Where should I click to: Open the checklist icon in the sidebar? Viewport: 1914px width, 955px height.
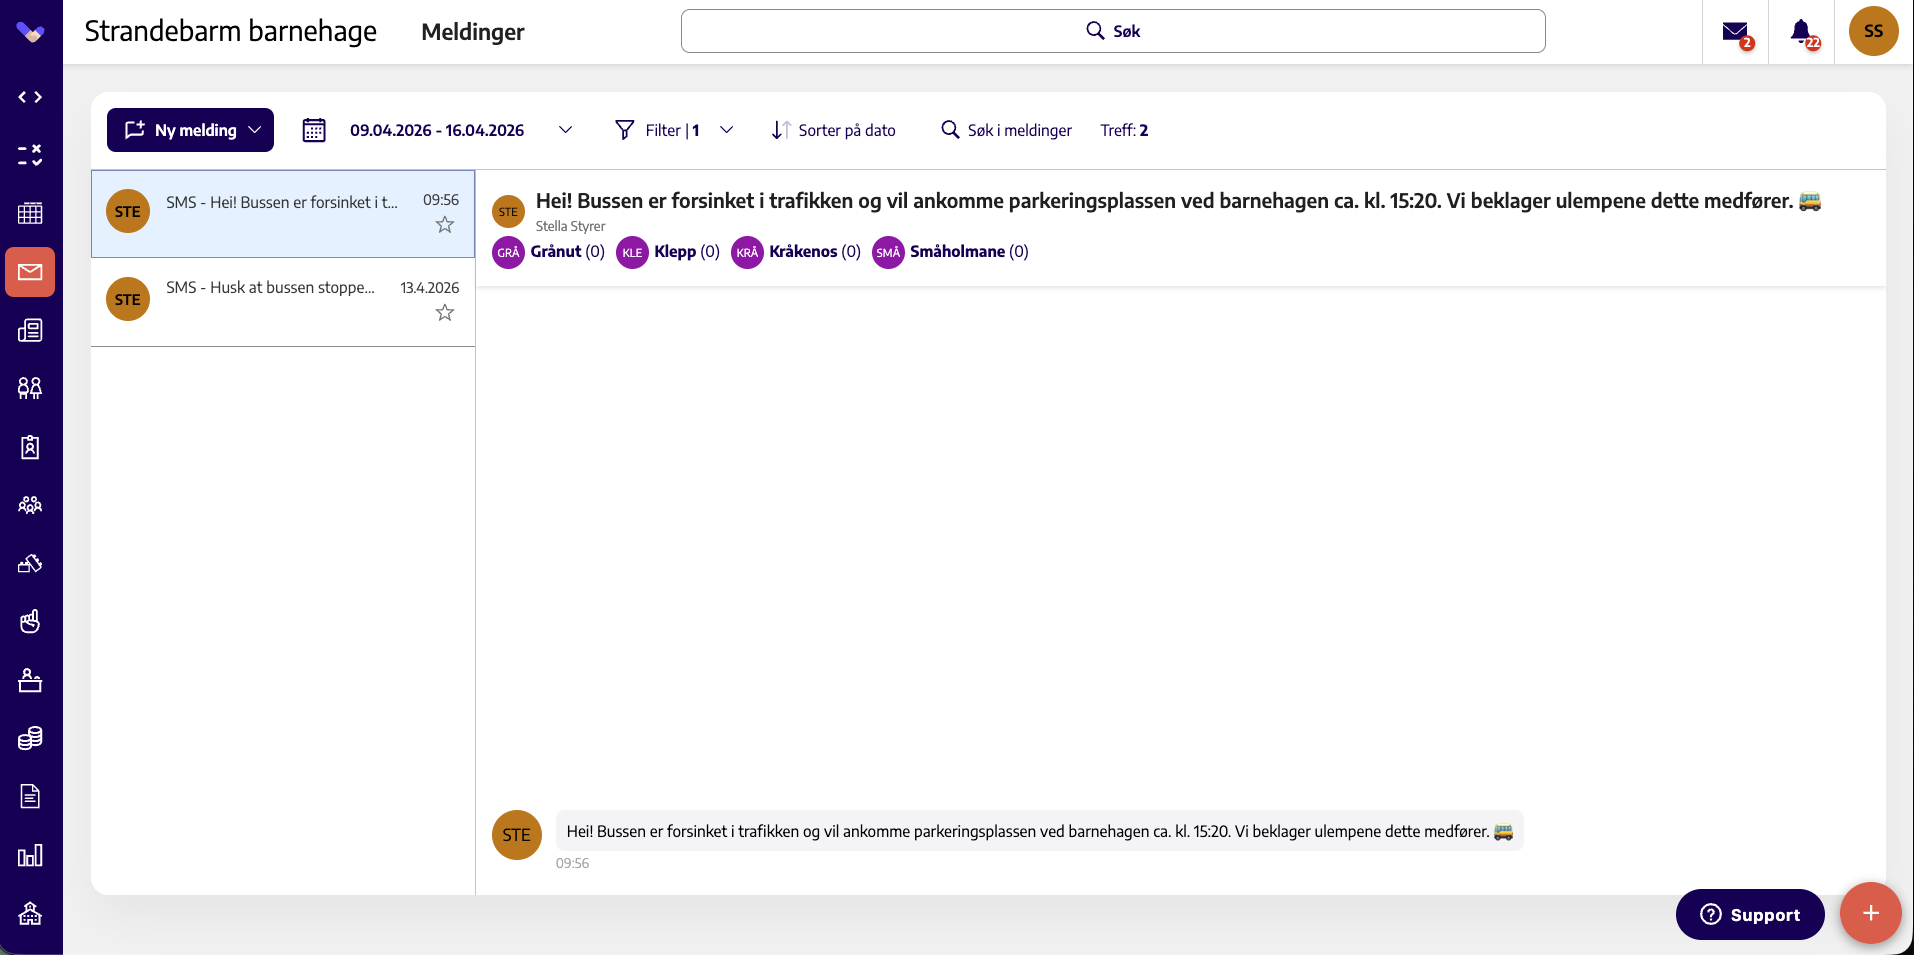30,155
